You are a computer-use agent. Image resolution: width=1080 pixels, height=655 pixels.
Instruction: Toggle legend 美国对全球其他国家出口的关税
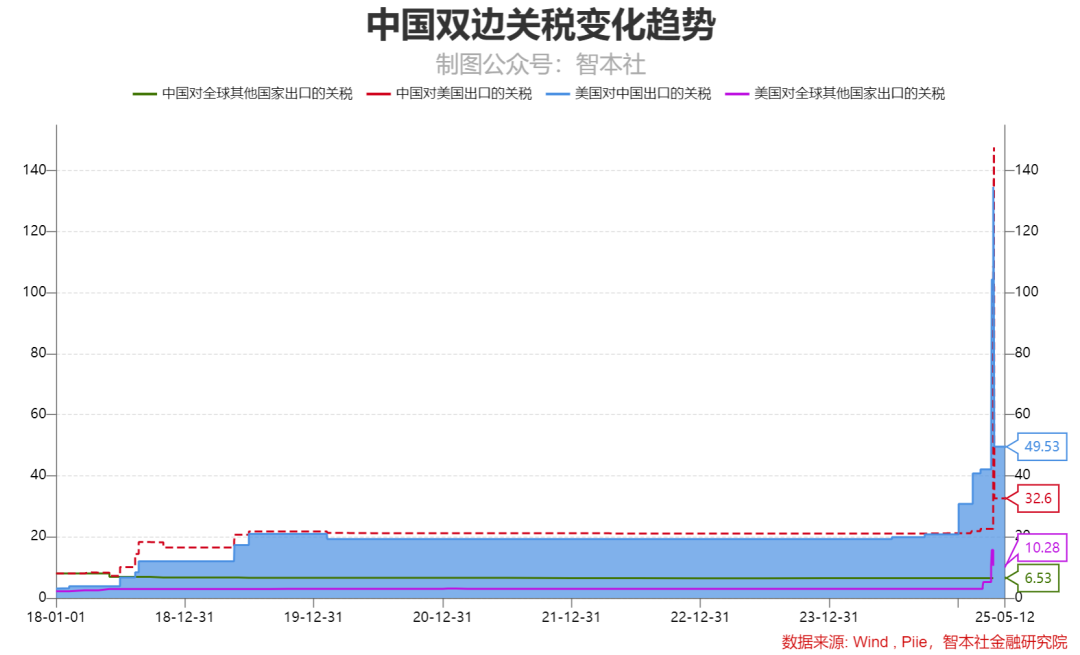(x=835, y=94)
